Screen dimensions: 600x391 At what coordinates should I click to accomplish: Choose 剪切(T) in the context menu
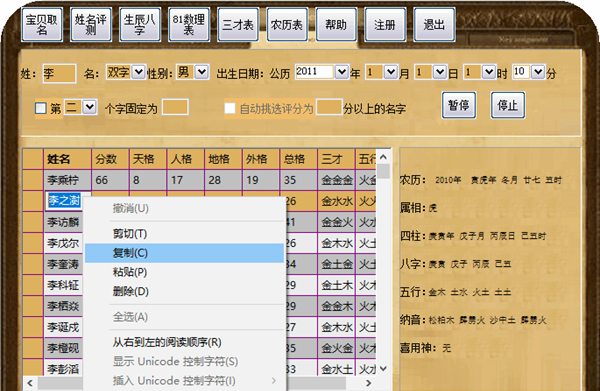[x=184, y=234]
